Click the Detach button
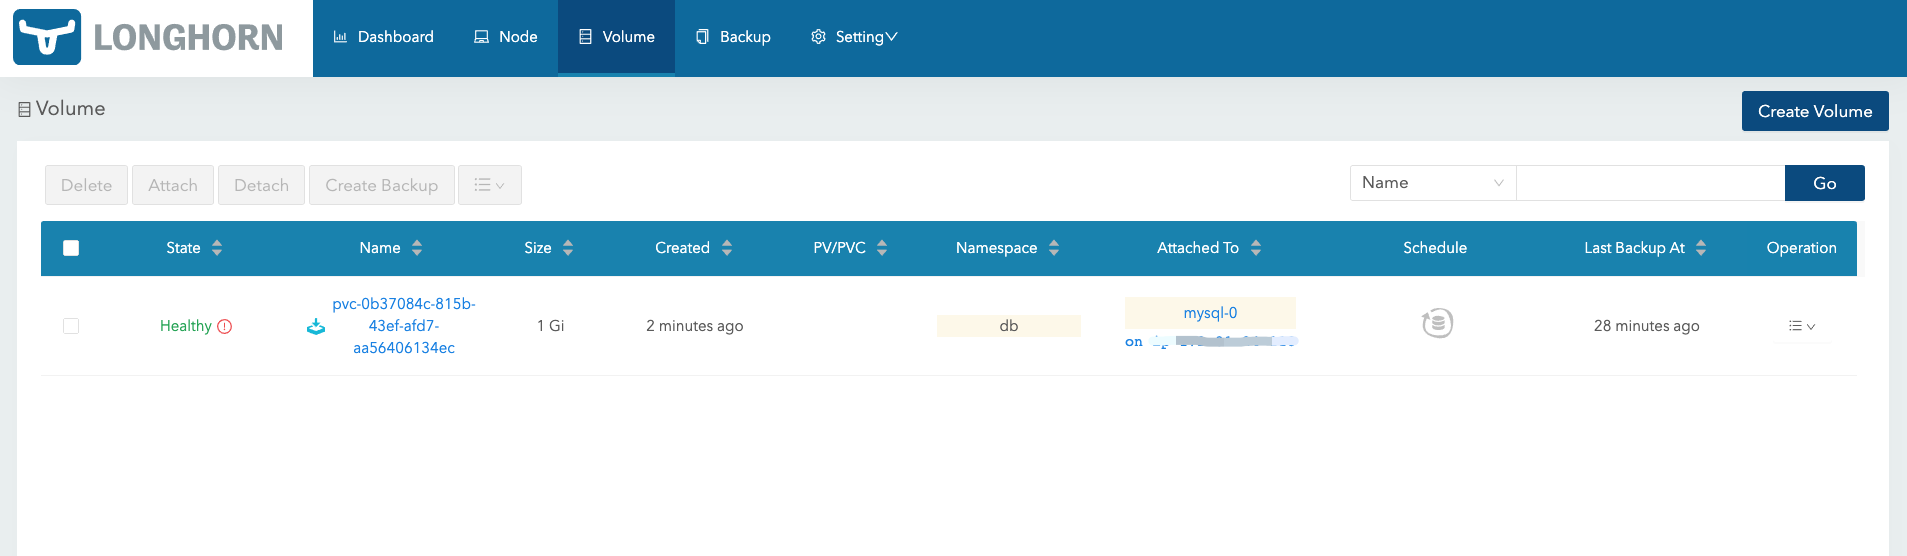The image size is (1907, 556). (x=261, y=185)
